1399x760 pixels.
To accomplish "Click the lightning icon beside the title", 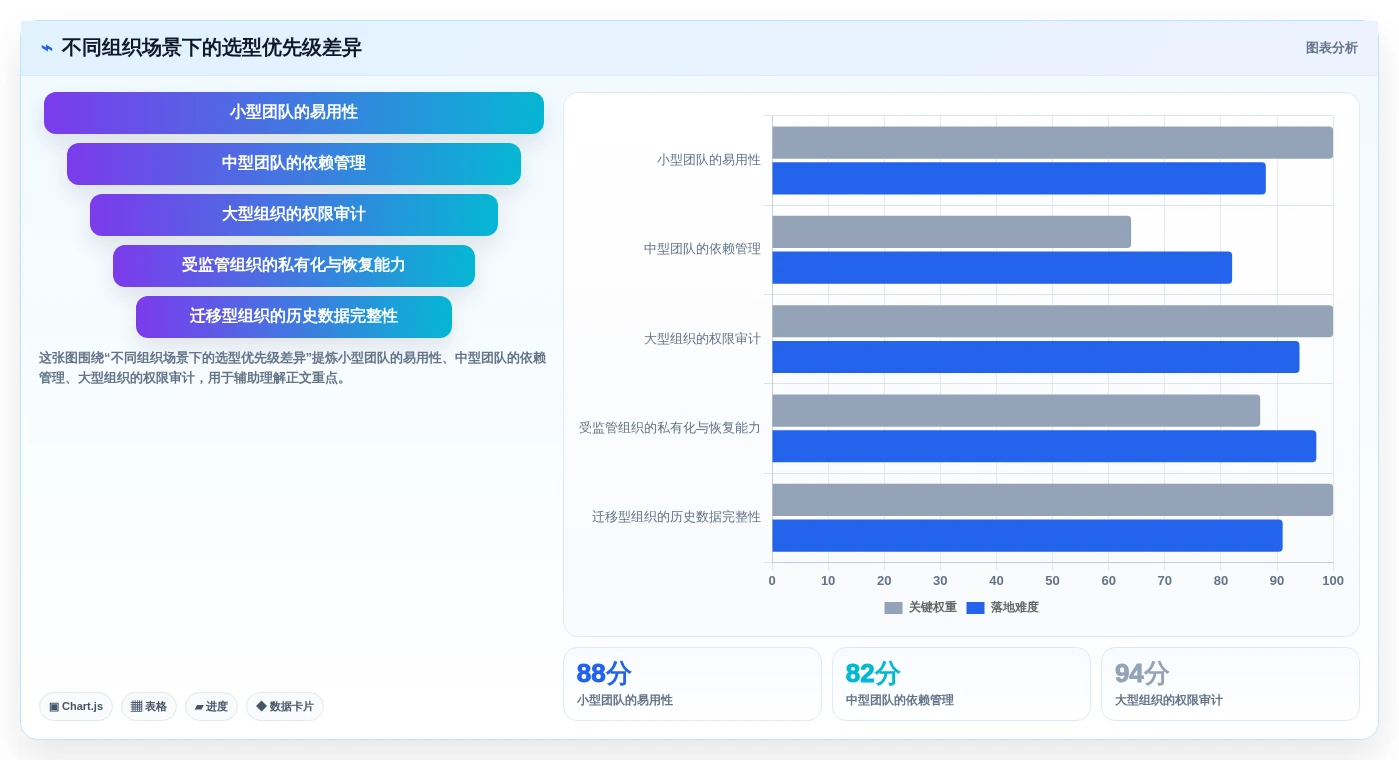I will [x=47, y=48].
